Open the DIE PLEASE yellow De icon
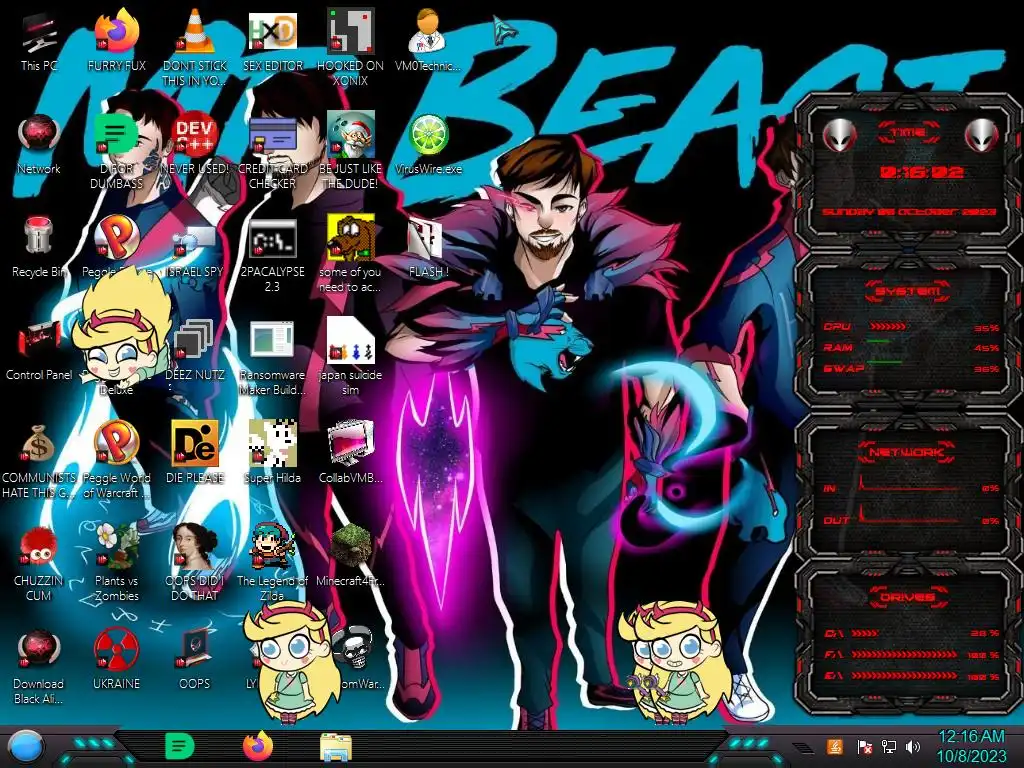Screen dimensions: 1024x768 click(195, 452)
